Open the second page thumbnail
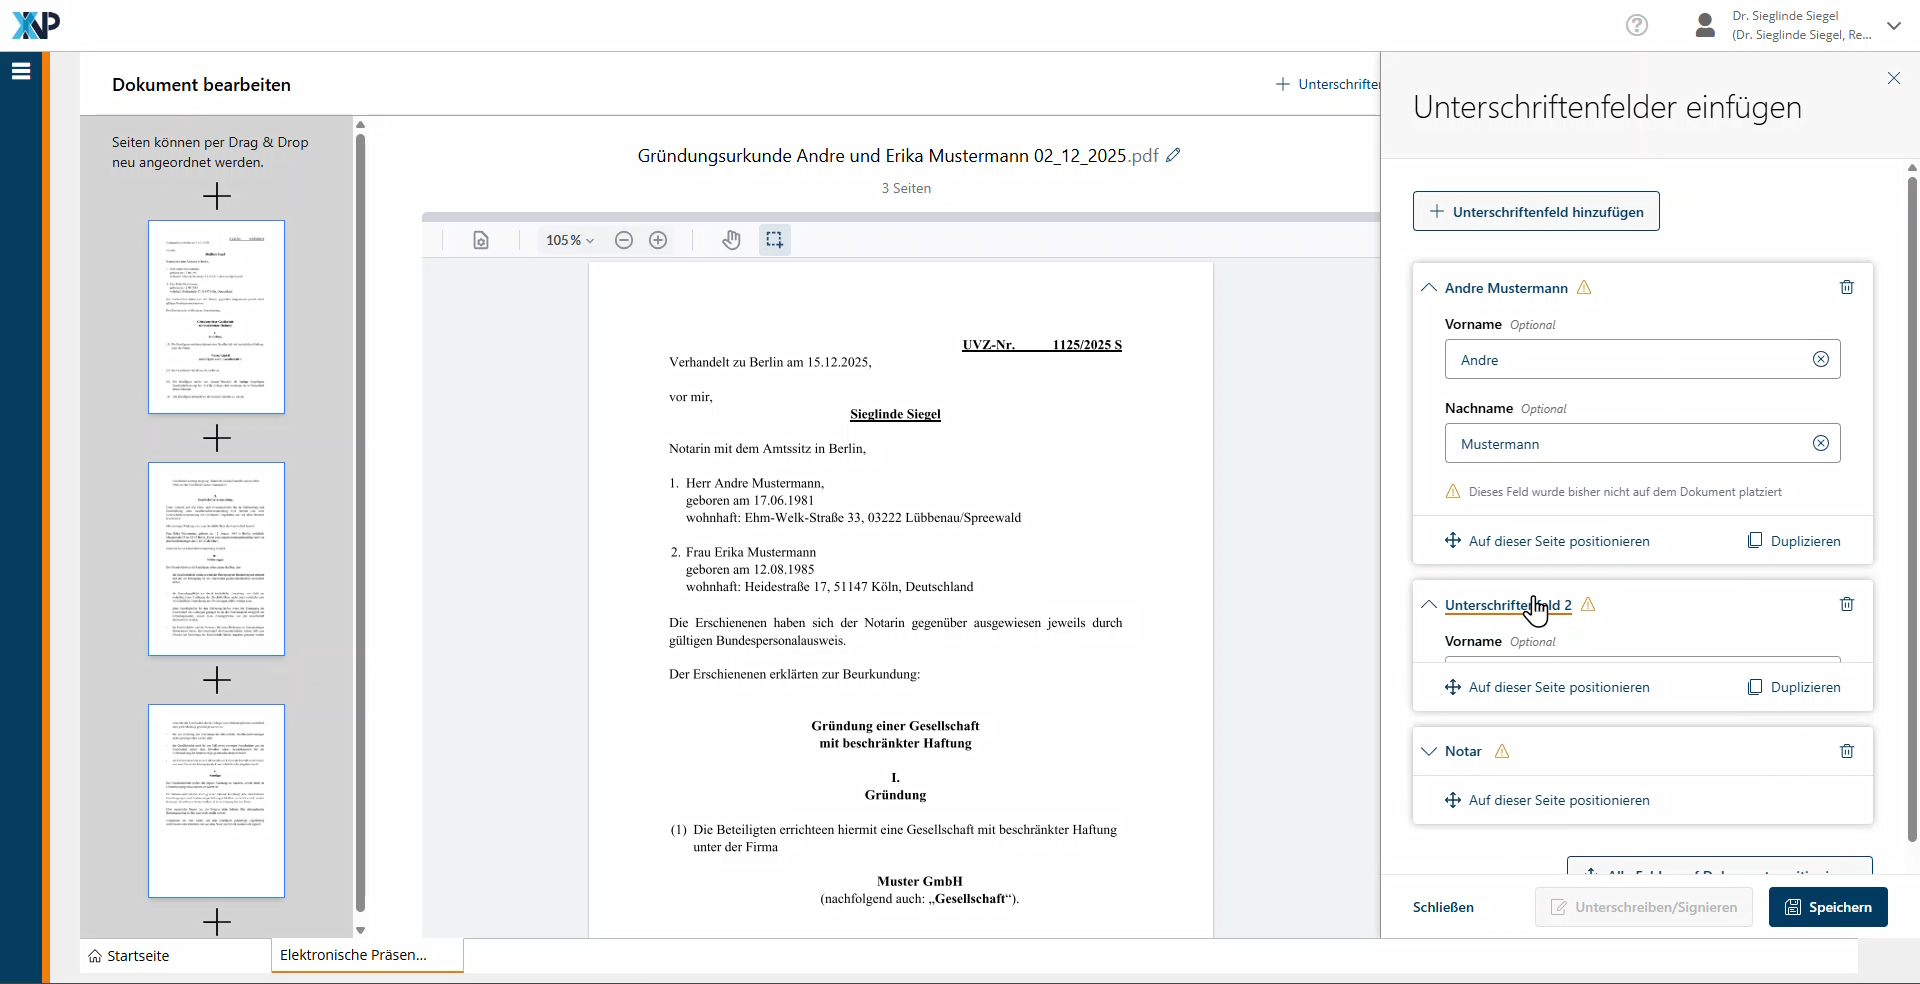This screenshot has height=984, width=1920. click(216, 559)
